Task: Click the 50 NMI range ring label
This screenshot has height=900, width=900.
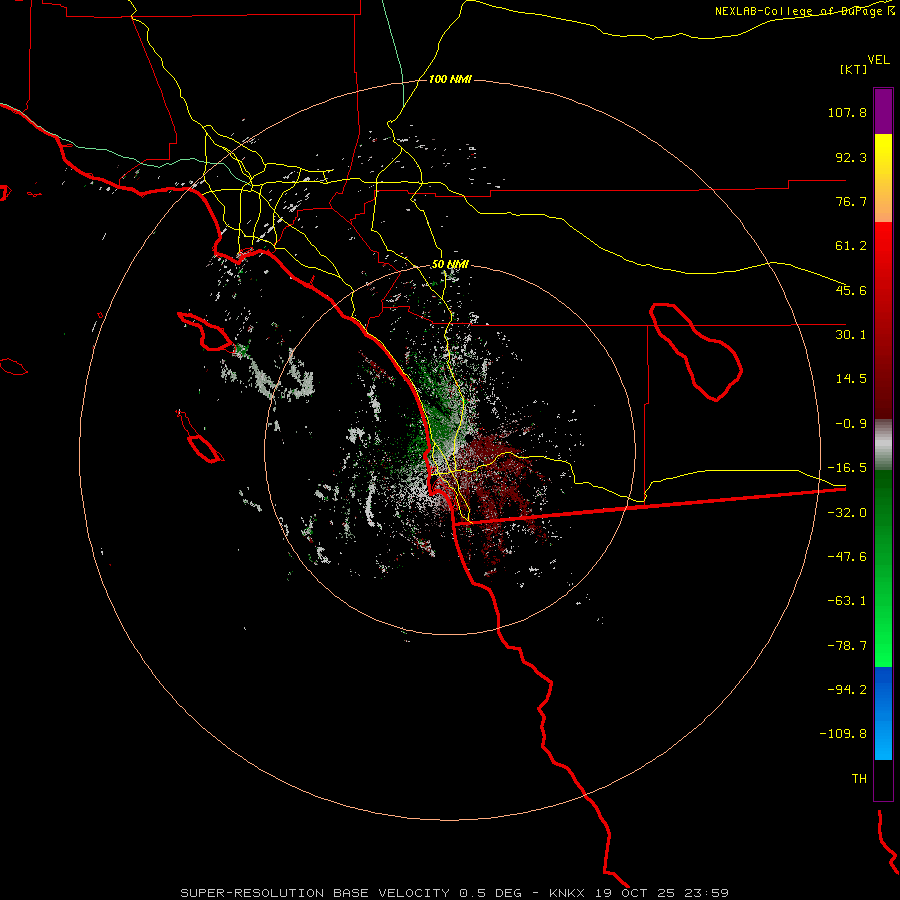Action: tap(451, 265)
